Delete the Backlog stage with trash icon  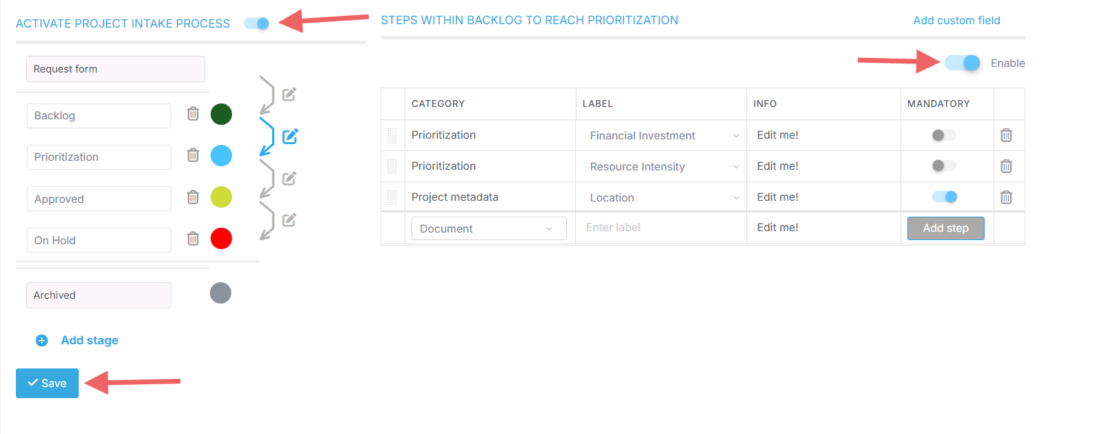click(x=193, y=114)
